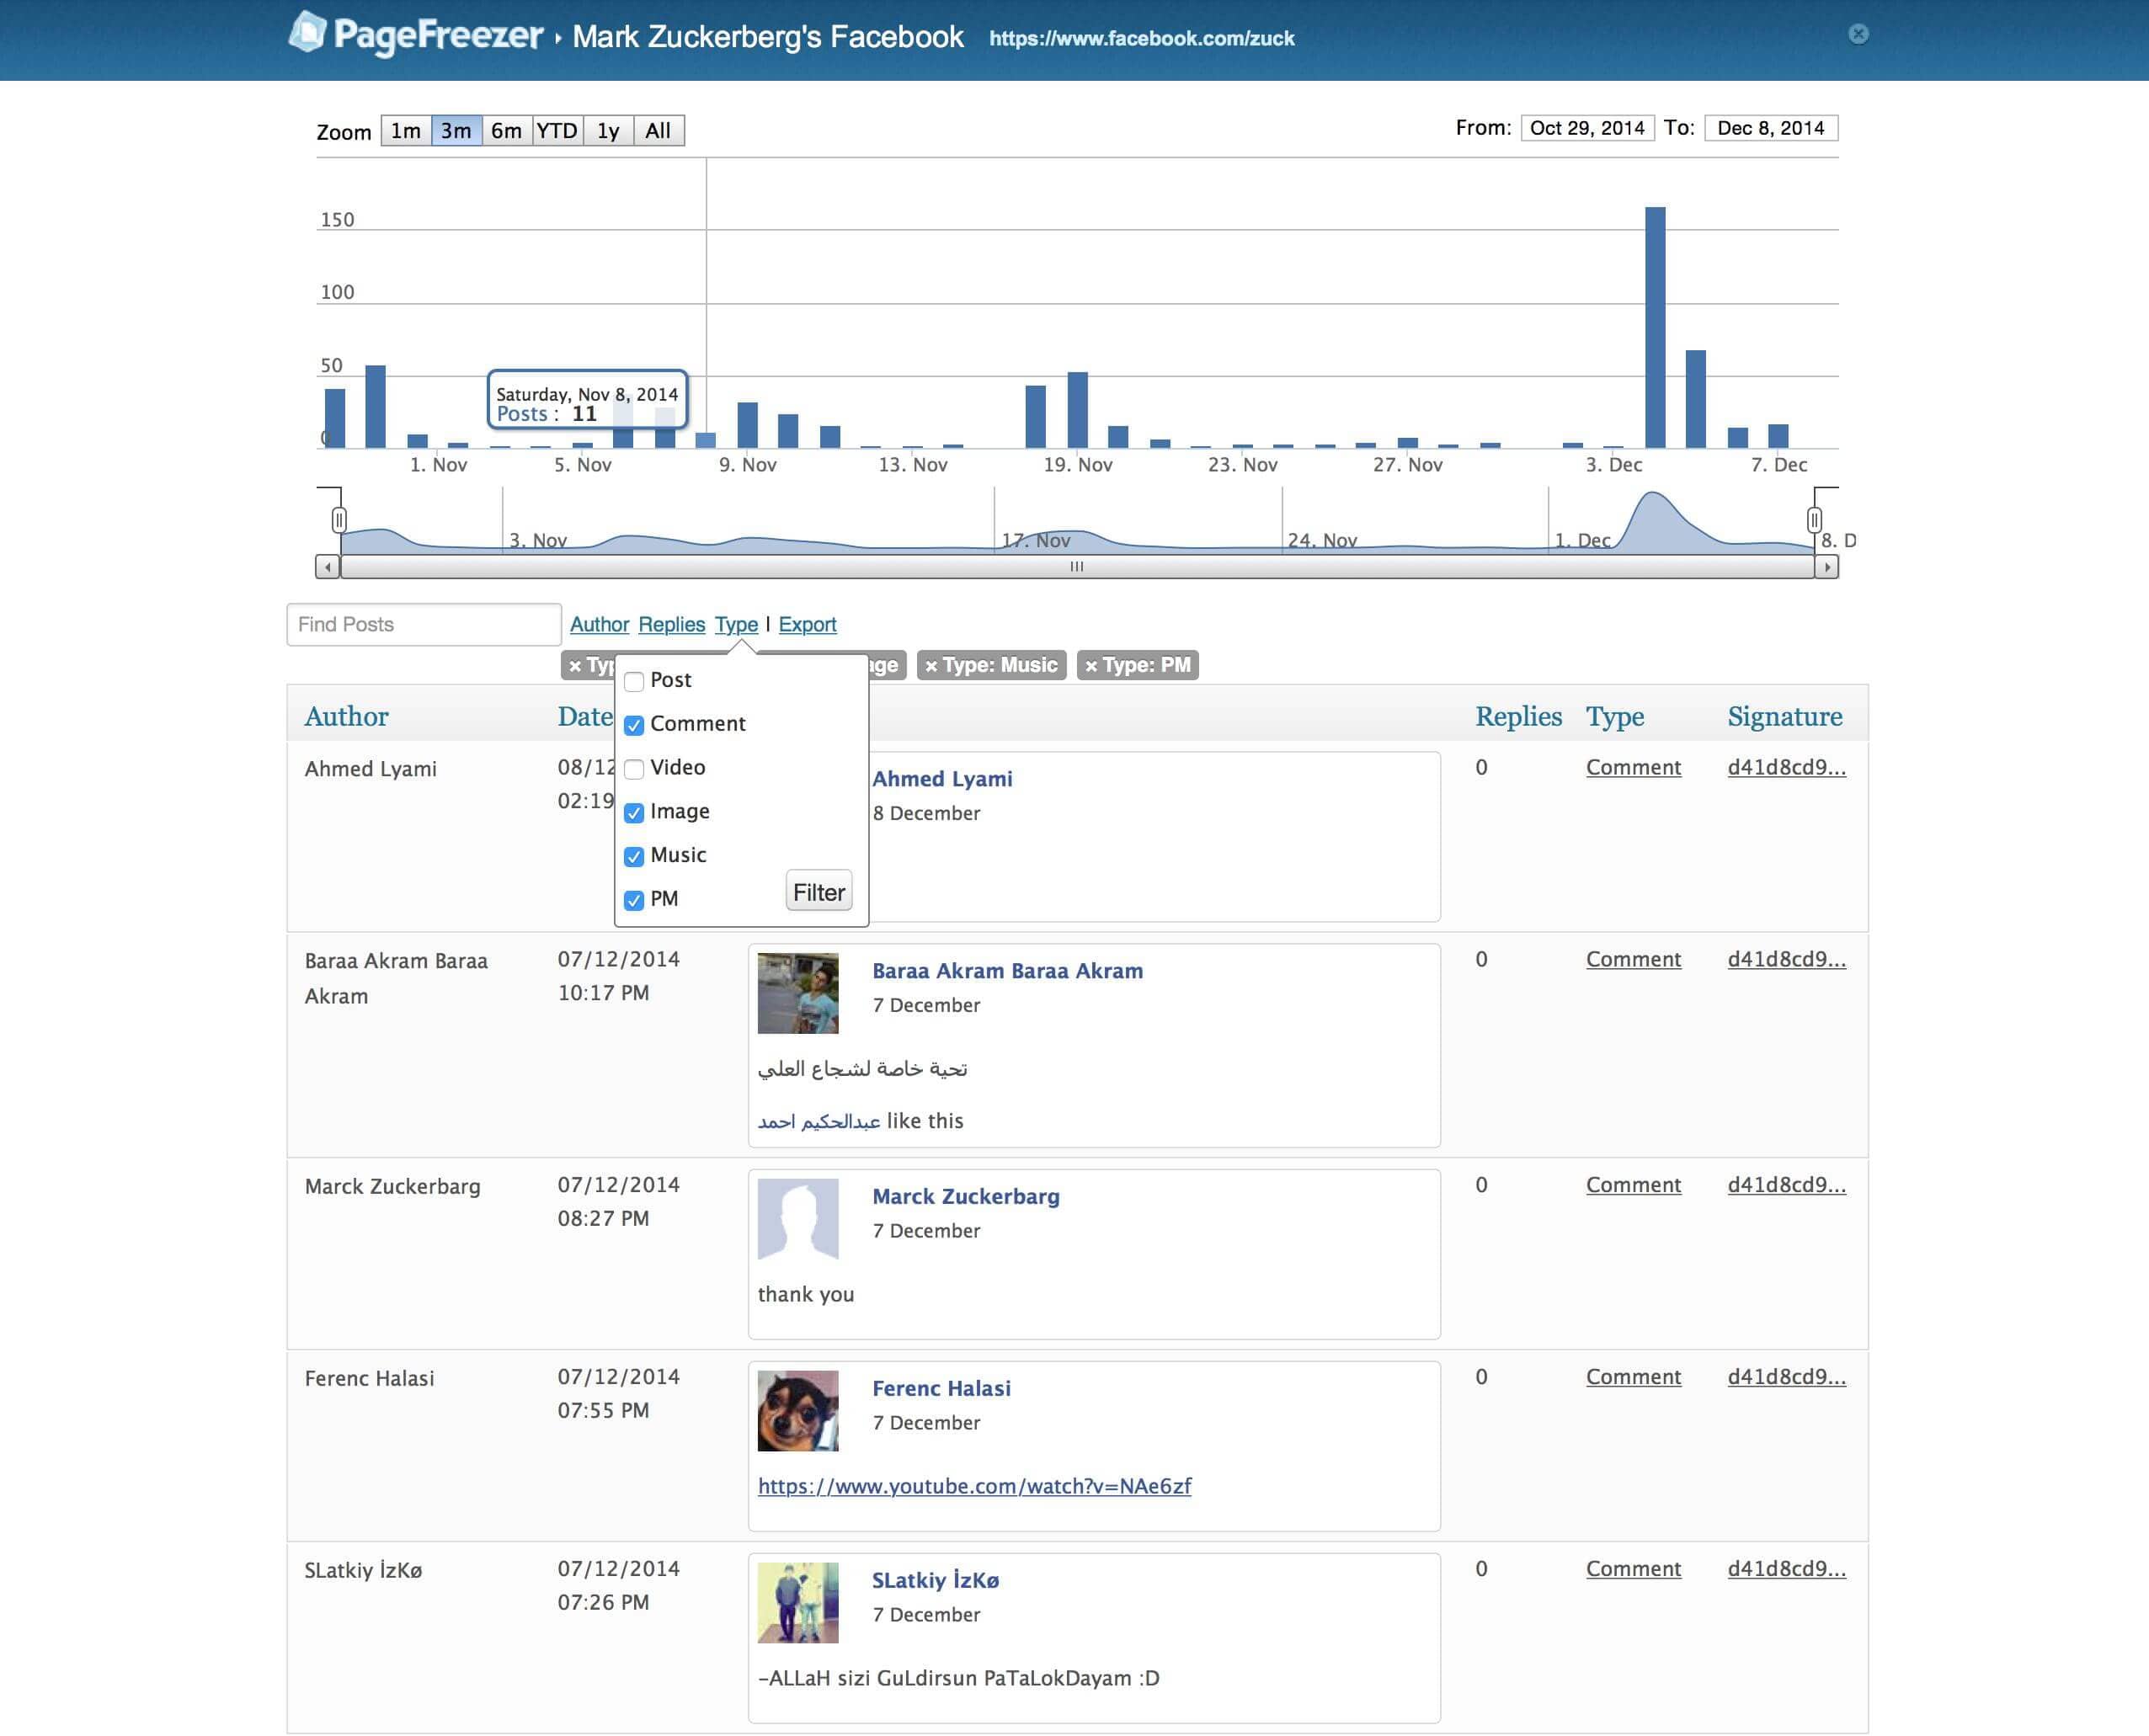
Task: Click Baraa Akram's profile thumbnail
Action: [798, 993]
